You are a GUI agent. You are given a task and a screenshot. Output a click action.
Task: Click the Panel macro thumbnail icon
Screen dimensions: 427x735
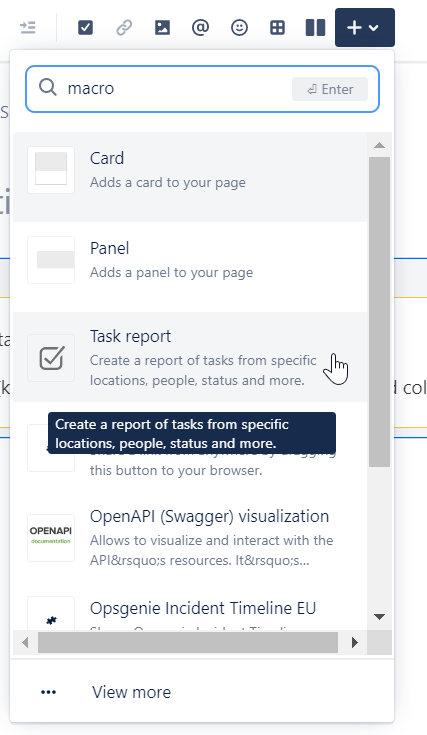coord(51,260)
